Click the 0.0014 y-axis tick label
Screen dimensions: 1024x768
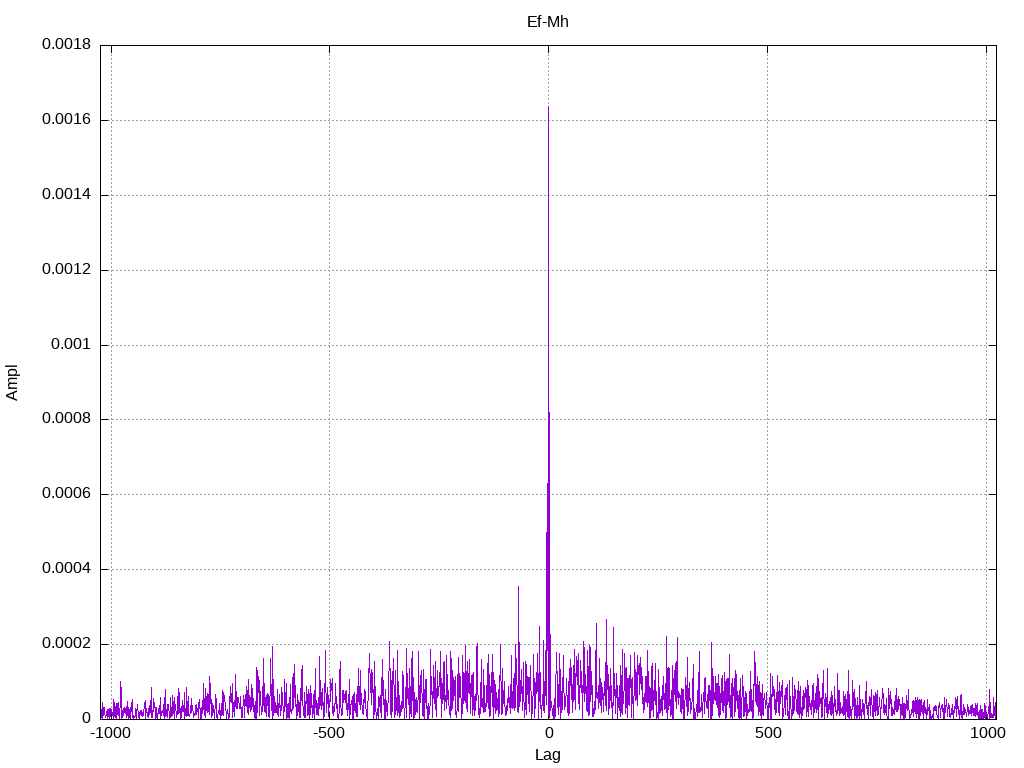[67, 194]
